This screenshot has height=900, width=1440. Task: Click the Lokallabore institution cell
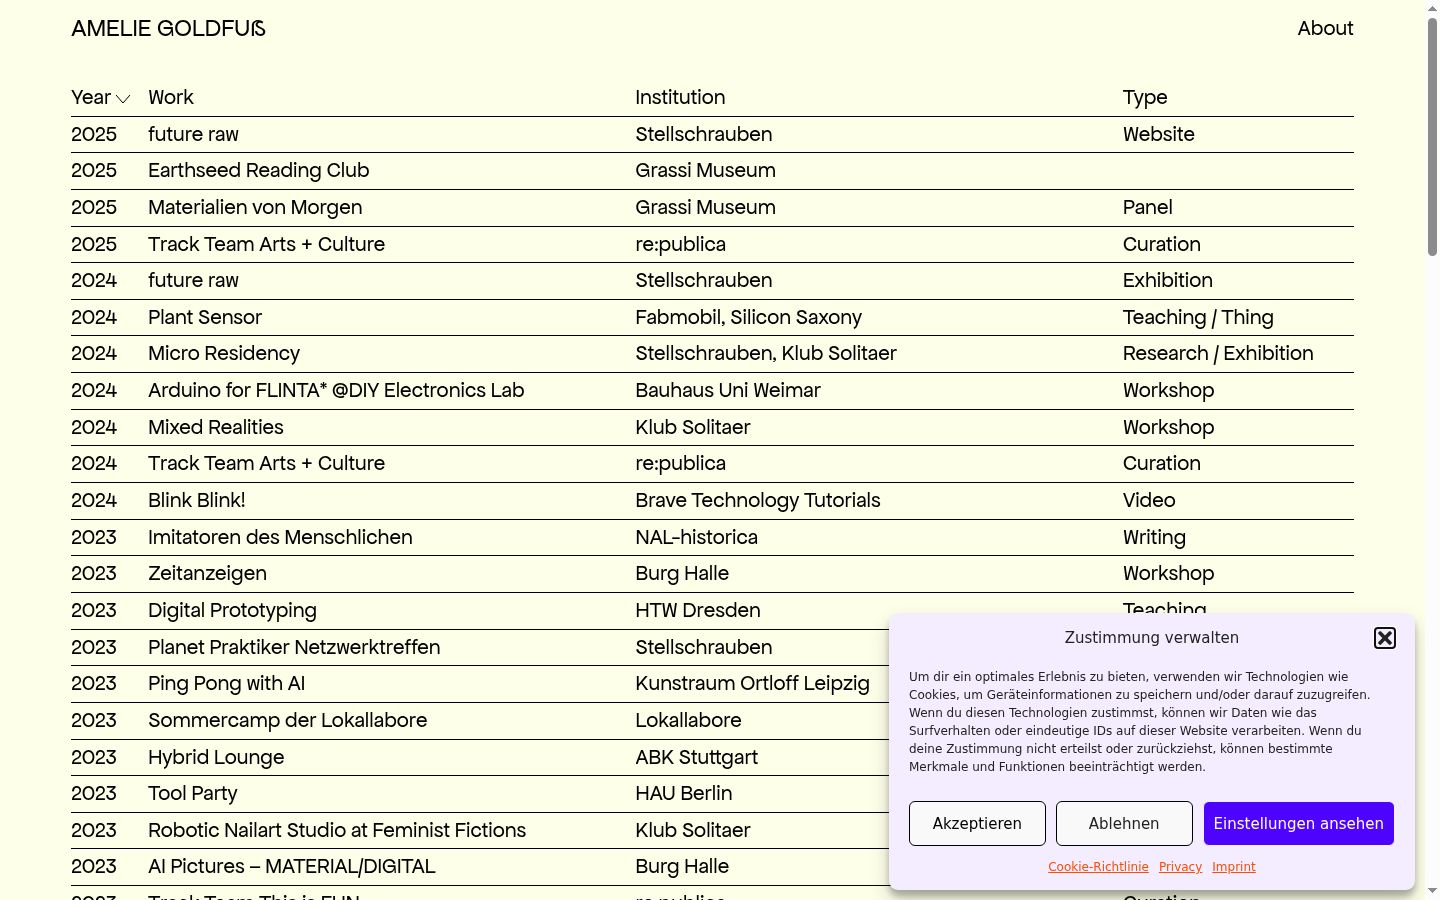pyautogui.click(x=688, y=721)
